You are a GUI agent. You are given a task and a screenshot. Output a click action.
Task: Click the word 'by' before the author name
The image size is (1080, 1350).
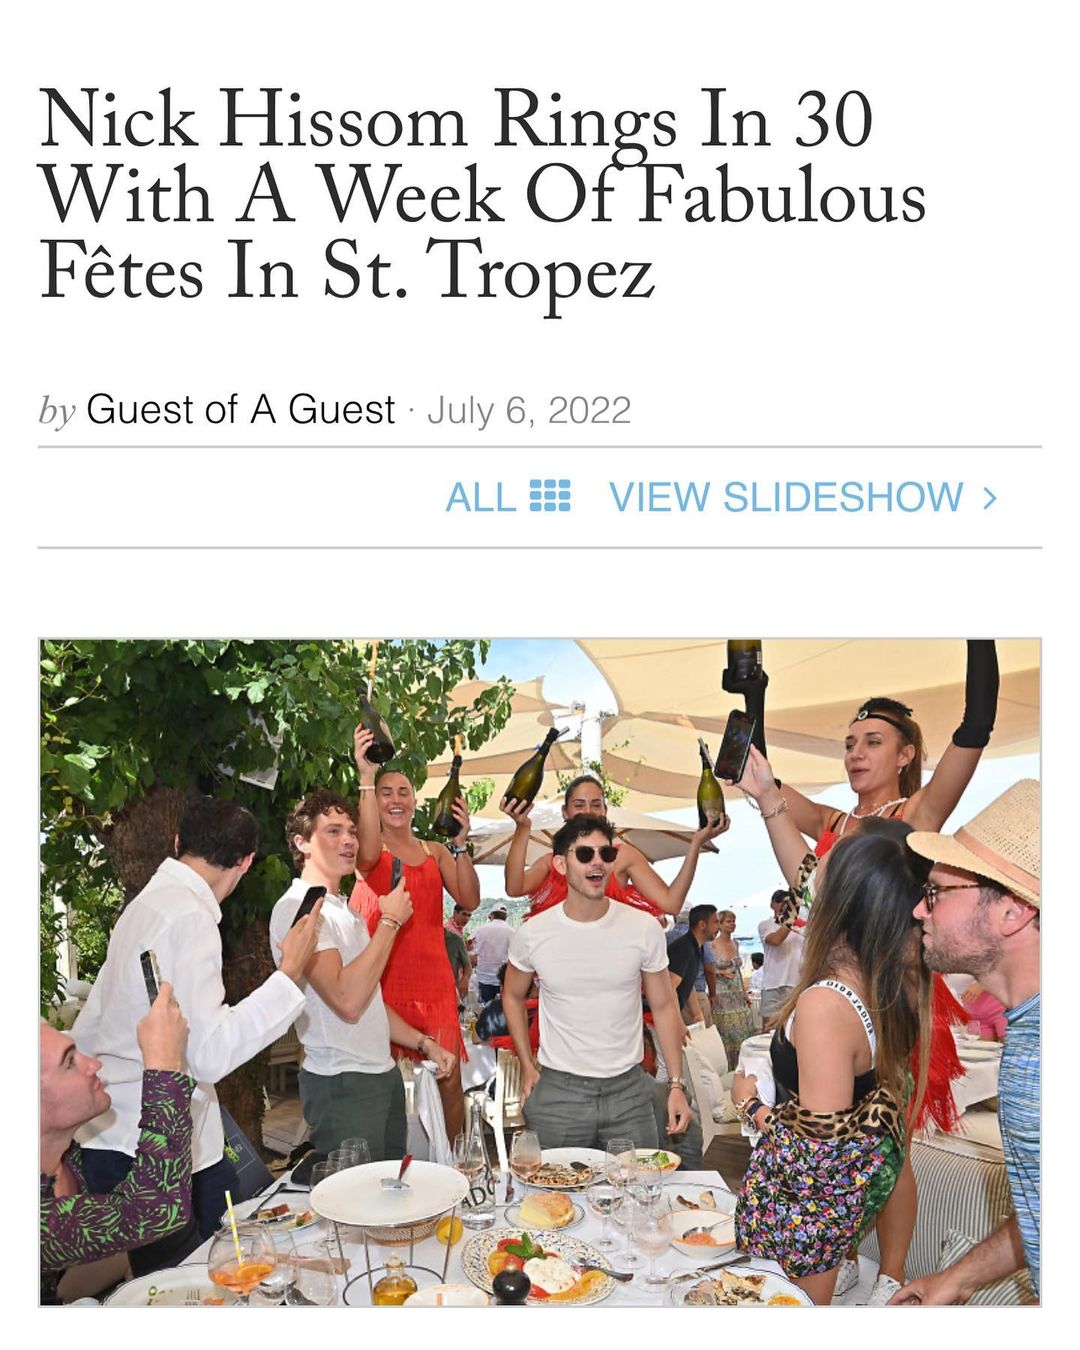56,411
